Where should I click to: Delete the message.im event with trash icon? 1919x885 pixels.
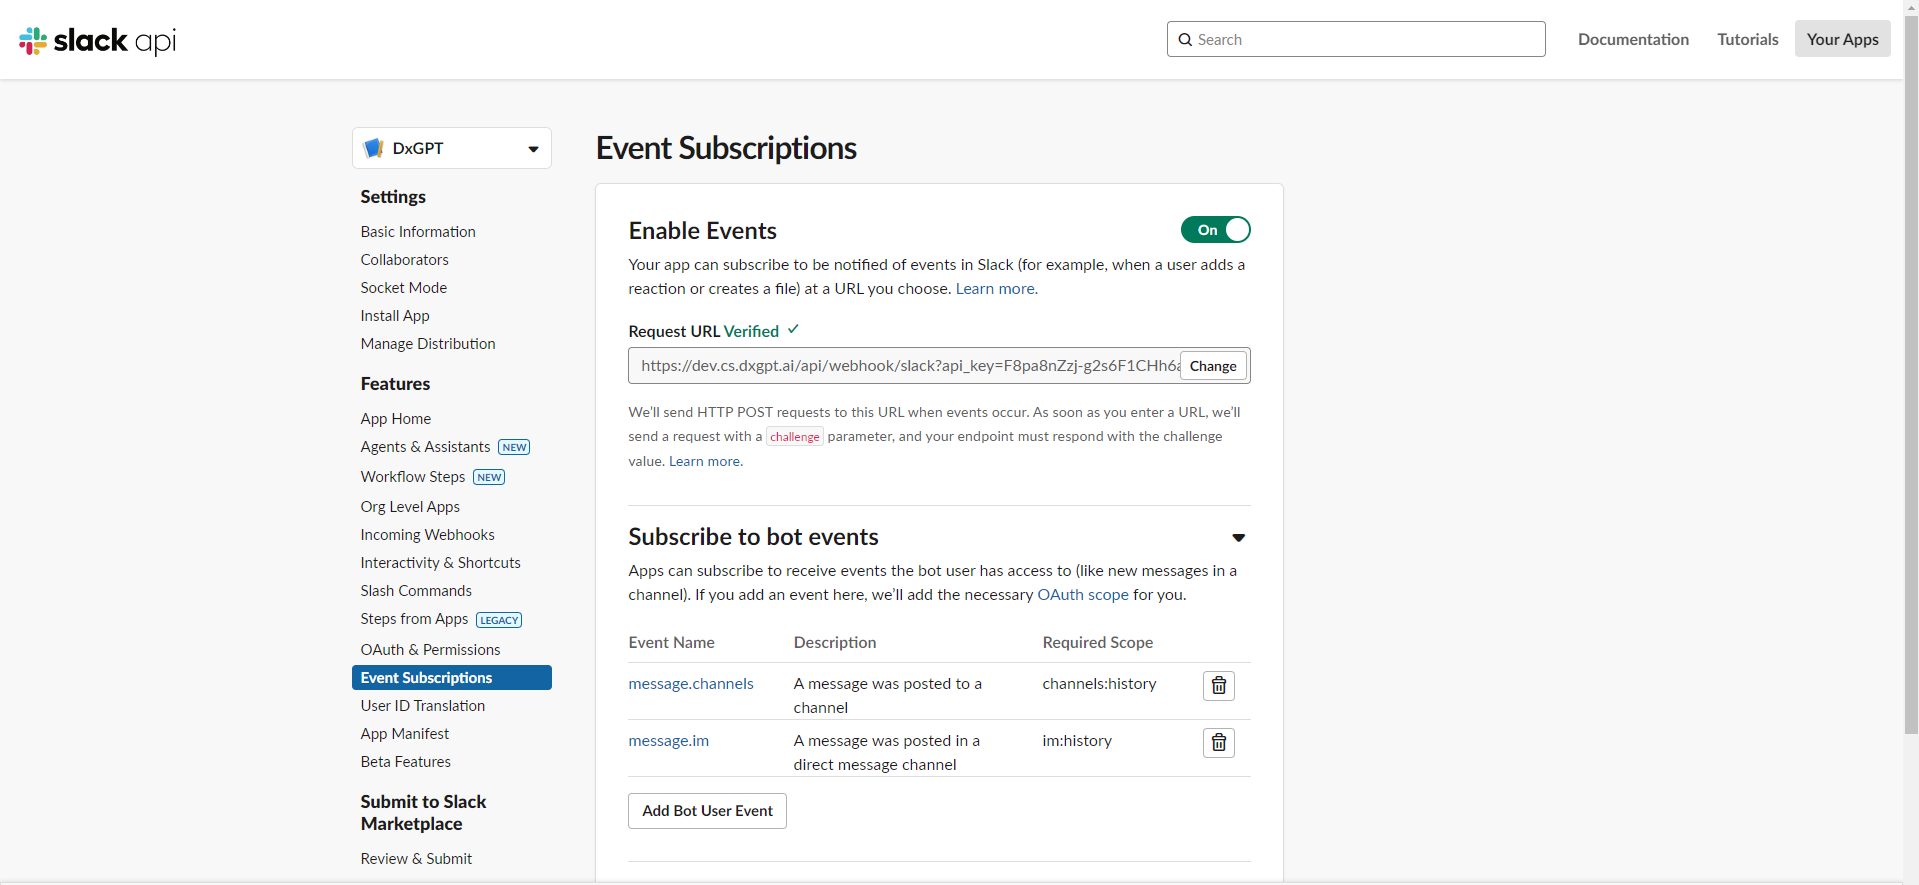(x=1219, y=742)
